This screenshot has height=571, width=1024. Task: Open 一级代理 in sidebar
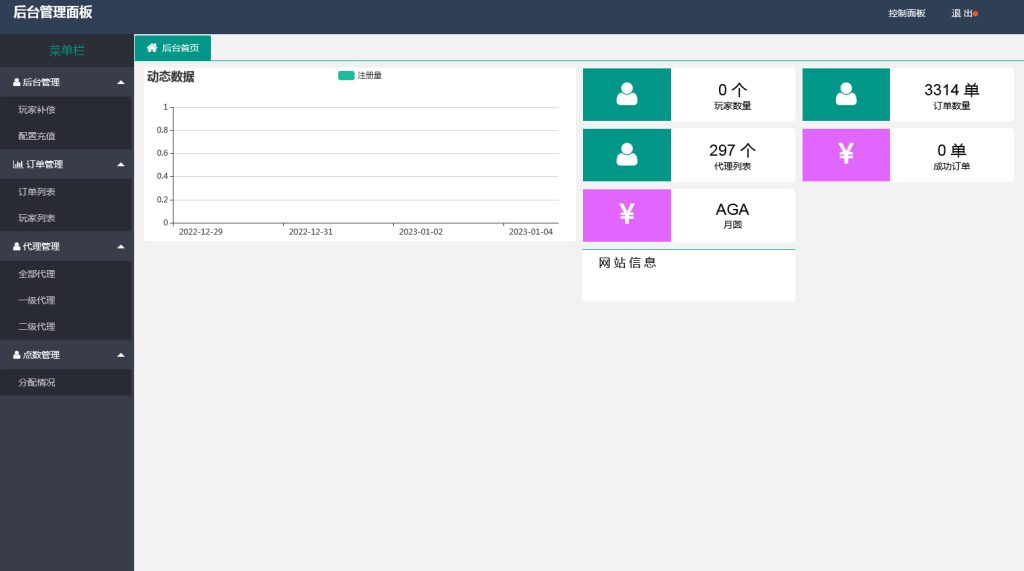point(37,301)
